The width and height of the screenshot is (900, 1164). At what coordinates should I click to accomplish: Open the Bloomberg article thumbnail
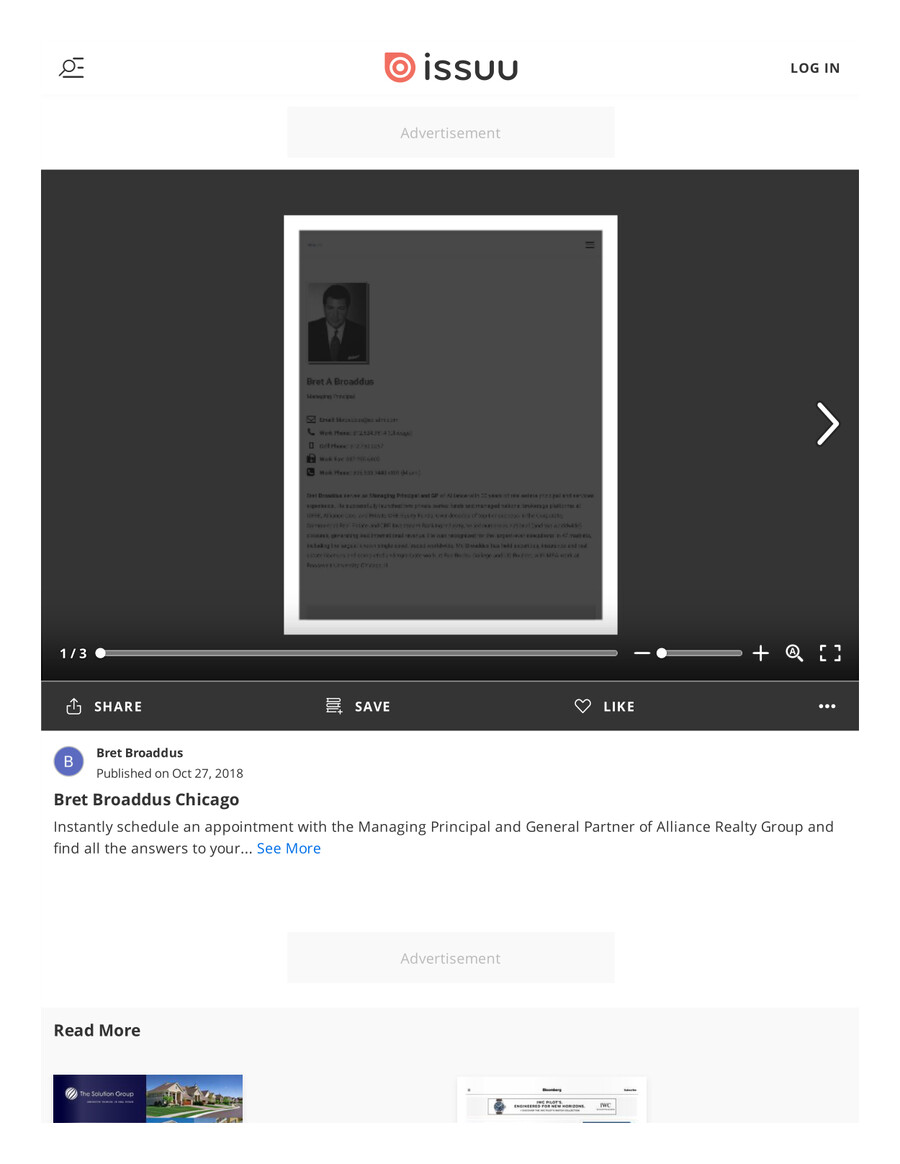[x=552, y=1100]
